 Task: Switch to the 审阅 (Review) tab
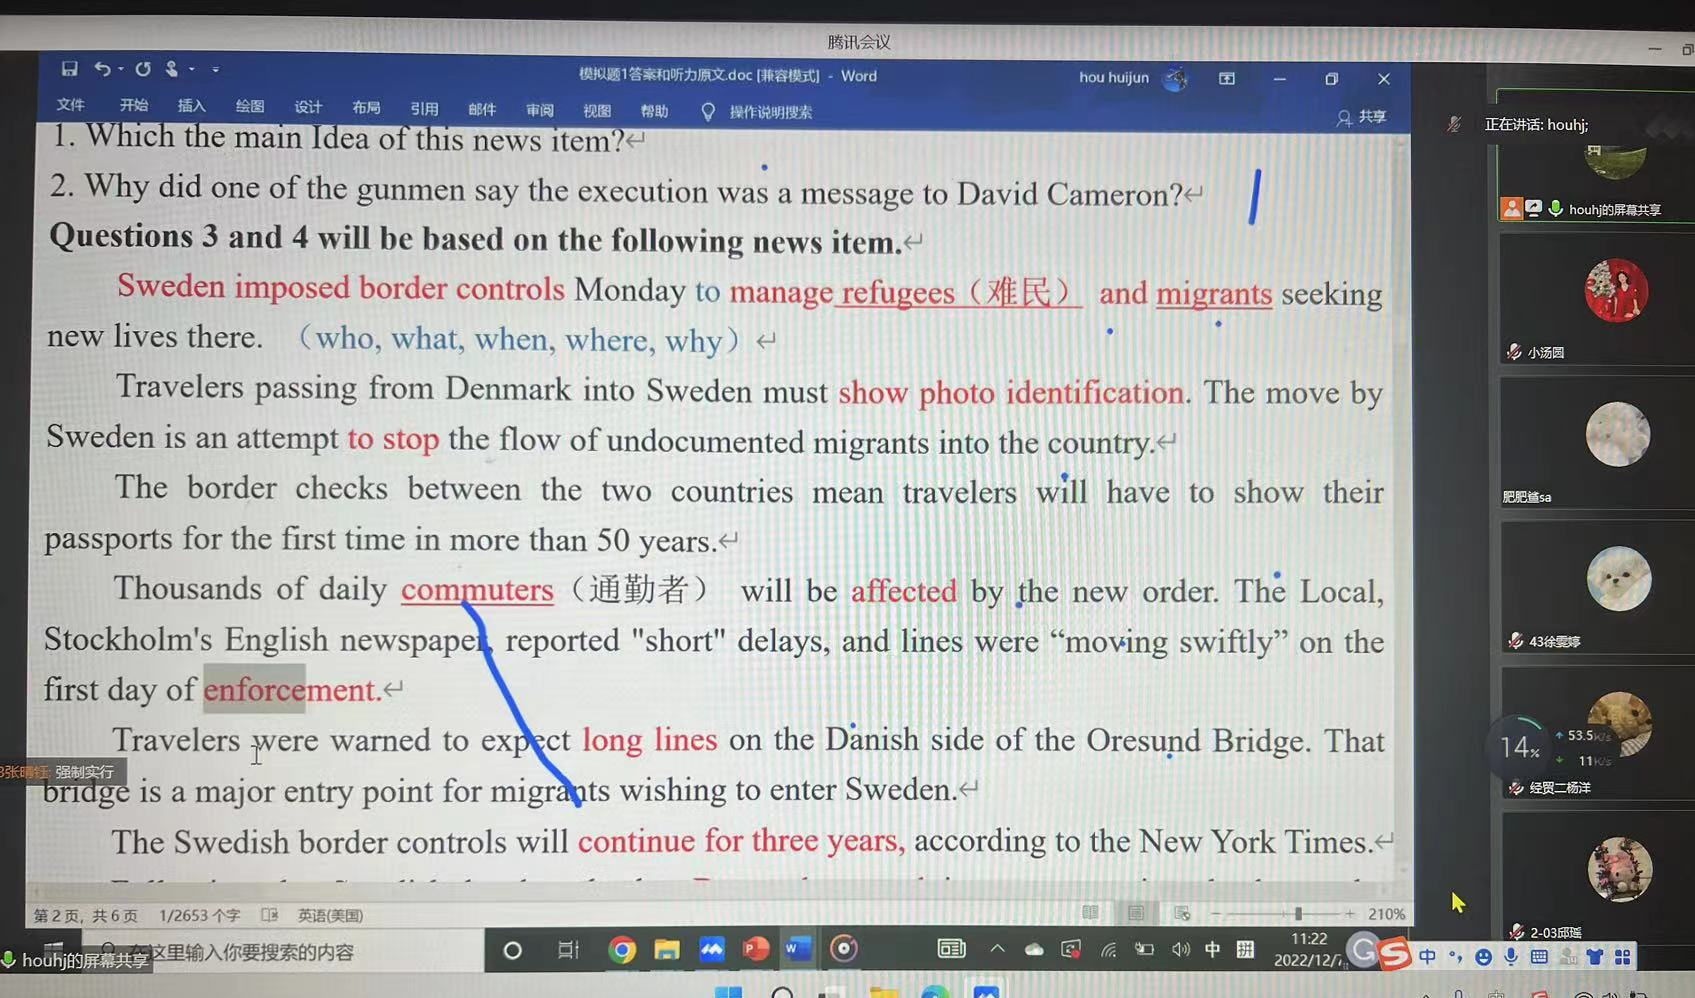[x=540, y=110]
